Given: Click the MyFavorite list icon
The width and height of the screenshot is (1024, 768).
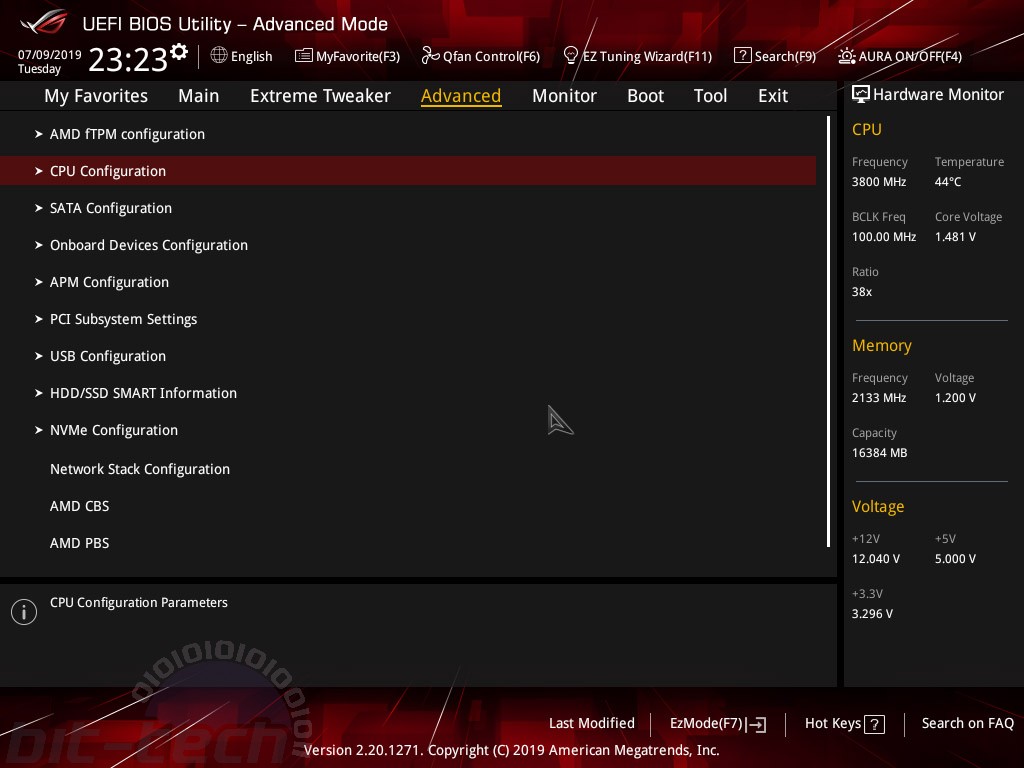Looking at the screenshot, I should click(x=304, y=56).
